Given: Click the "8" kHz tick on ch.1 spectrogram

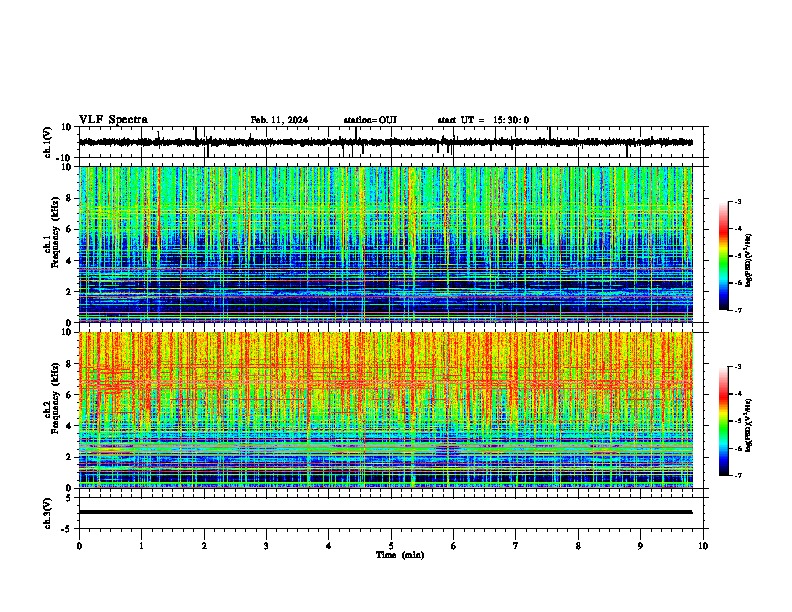Looking at the screenshot, I should (x=70, y=198).
